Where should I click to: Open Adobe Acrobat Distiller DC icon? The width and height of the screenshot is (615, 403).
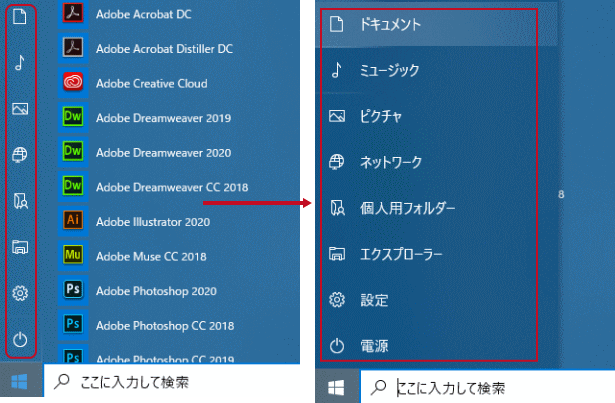click(x=73, y=47)
